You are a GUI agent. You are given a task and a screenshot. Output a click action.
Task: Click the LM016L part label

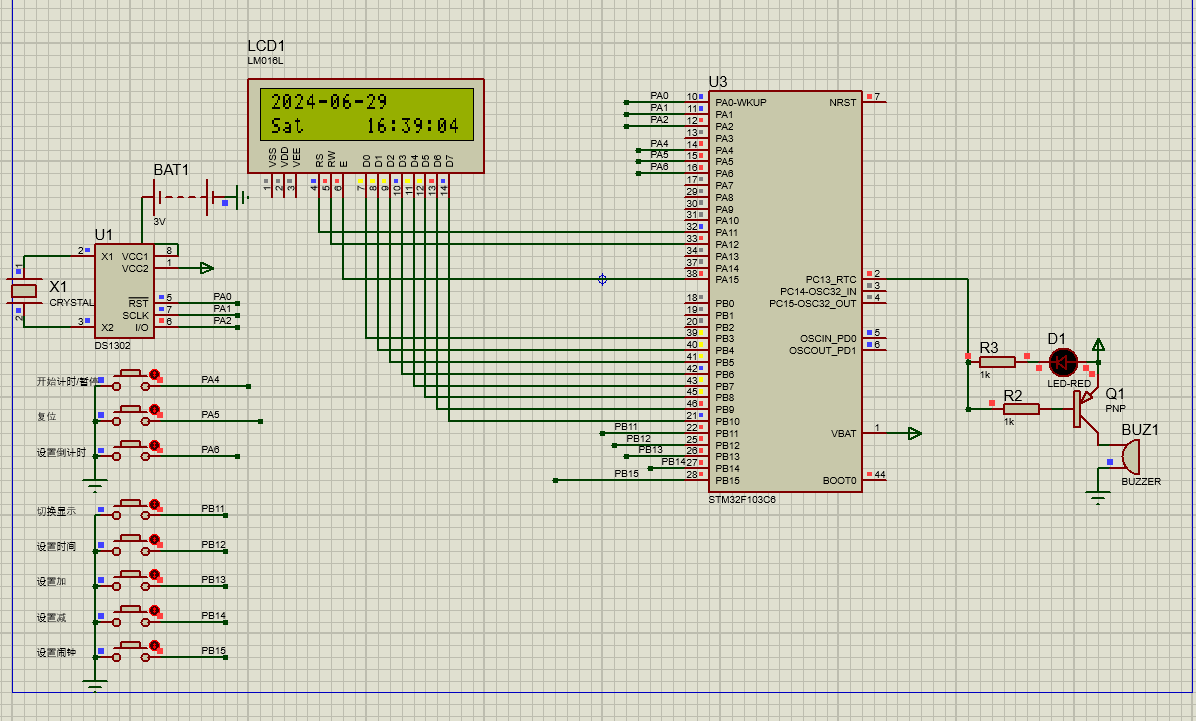pos(265,61)
